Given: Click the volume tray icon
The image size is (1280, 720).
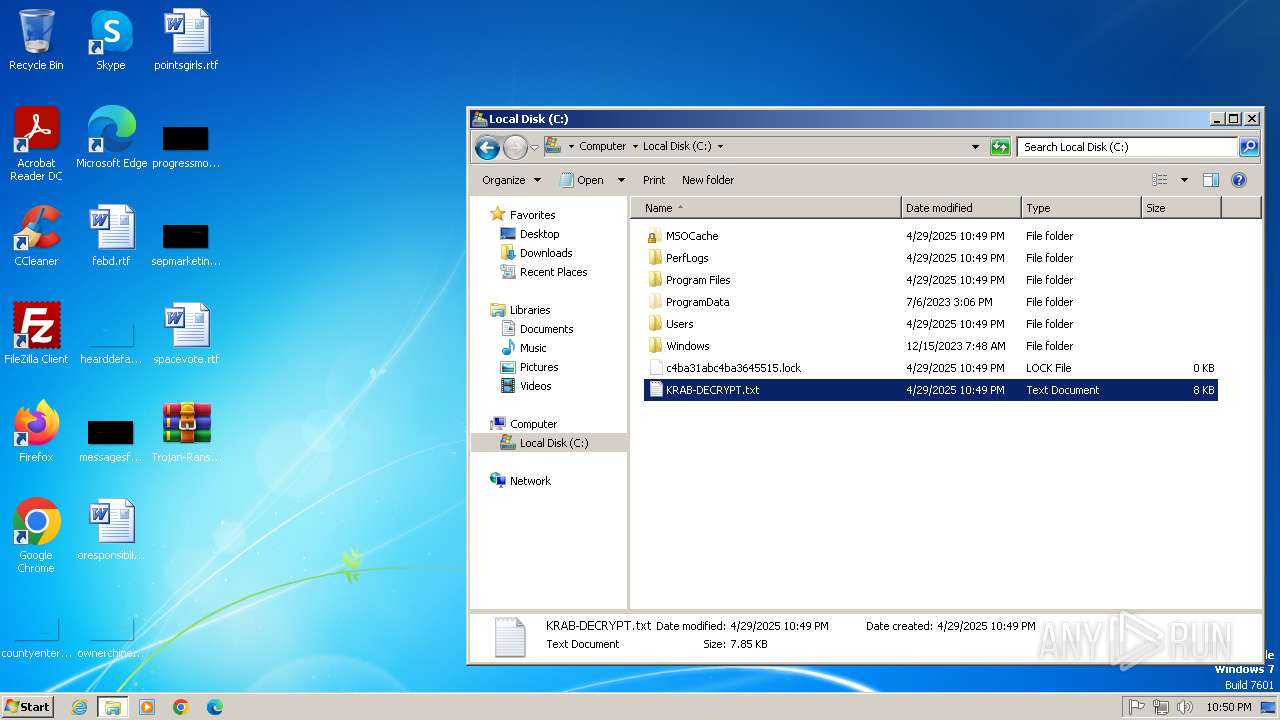Looking at the screenshot, I should (1185, 707).
